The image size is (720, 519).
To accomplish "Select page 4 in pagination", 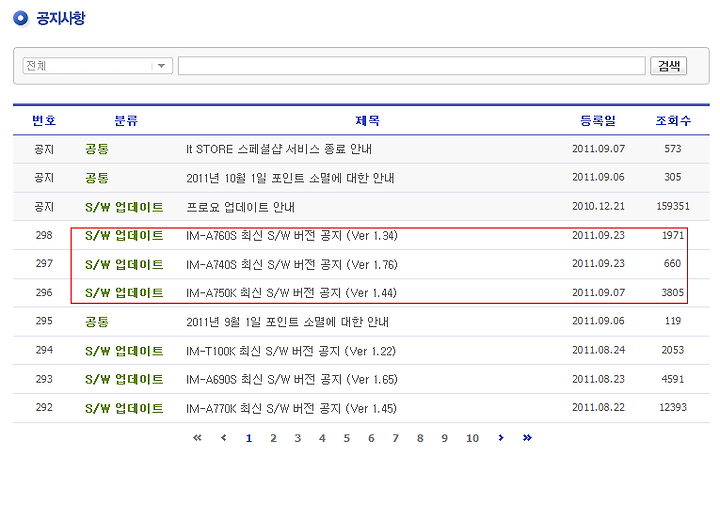I will tap(322, 438).
